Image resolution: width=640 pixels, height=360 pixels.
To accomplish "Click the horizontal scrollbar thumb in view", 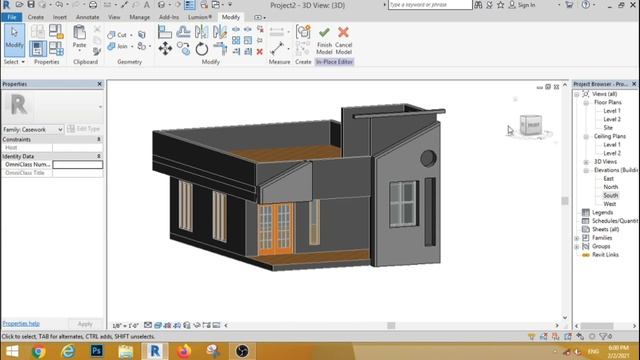I will 391,325.
